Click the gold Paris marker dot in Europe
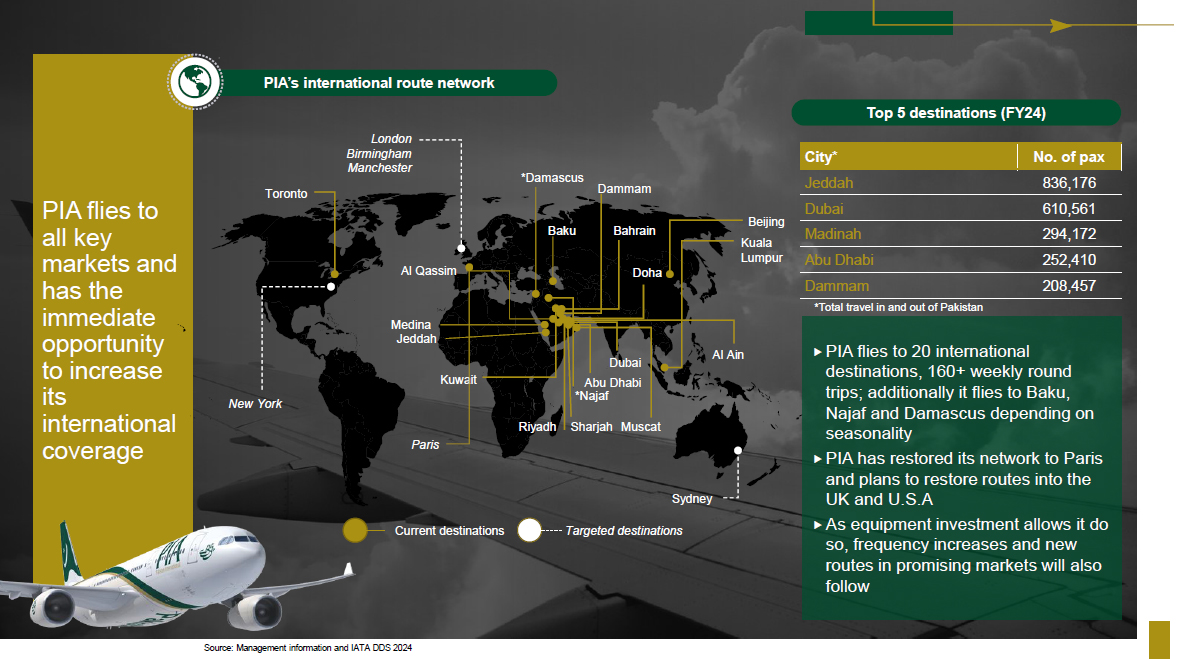The width and height of the screenshot is (1177, 659). click(x=468, y=267)
